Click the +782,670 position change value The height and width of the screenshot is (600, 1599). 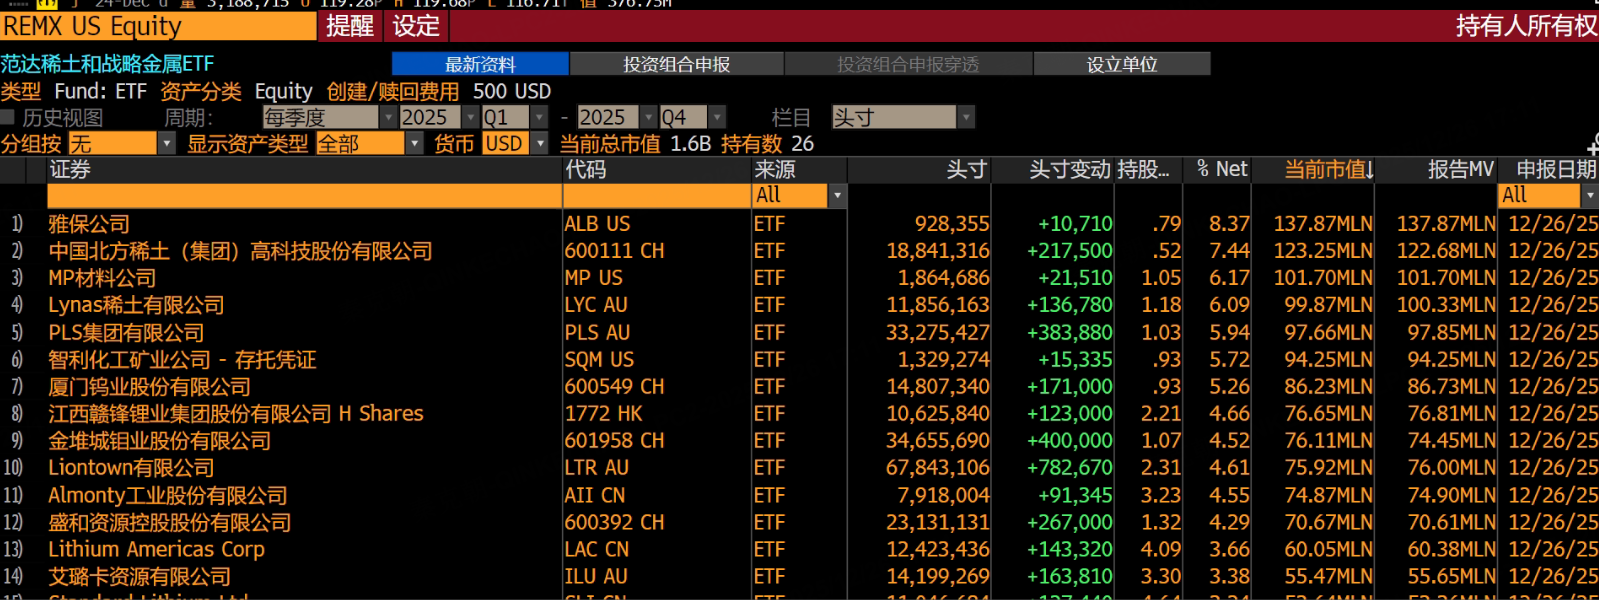click(x=1069, y=468)
